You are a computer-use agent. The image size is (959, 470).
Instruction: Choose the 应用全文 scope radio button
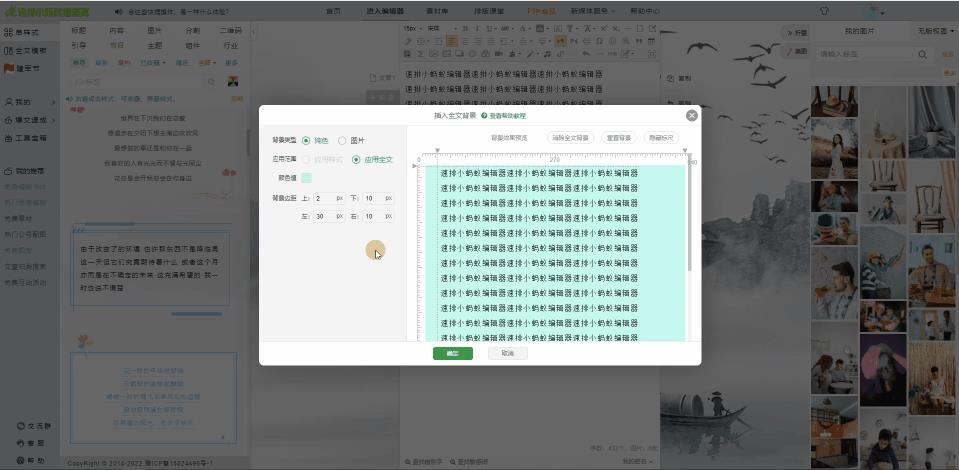tap(356, 159)
